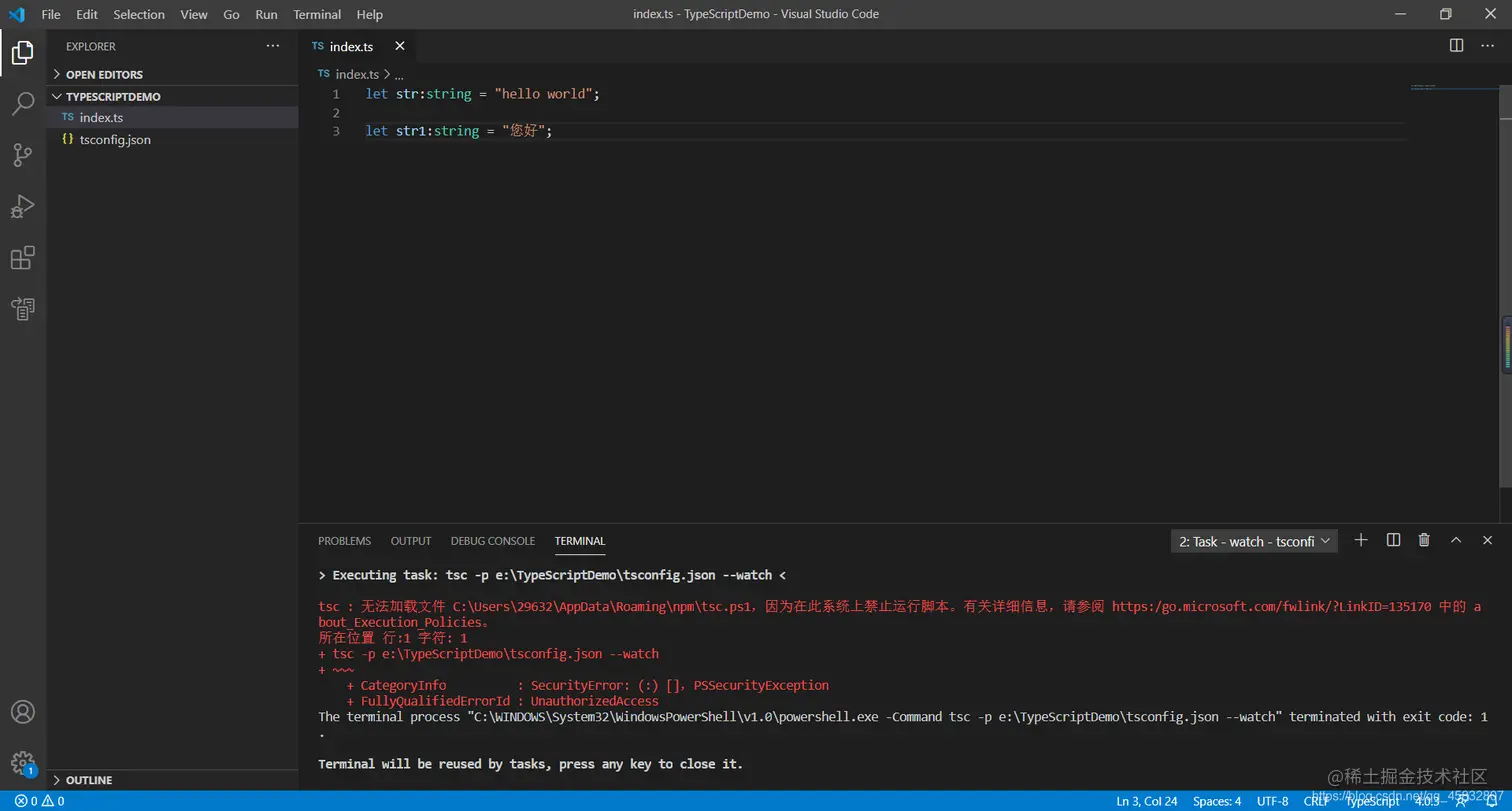The image size is (1512, 811).
Task: Open the terminal selector dropdown
Action: 1255,541
